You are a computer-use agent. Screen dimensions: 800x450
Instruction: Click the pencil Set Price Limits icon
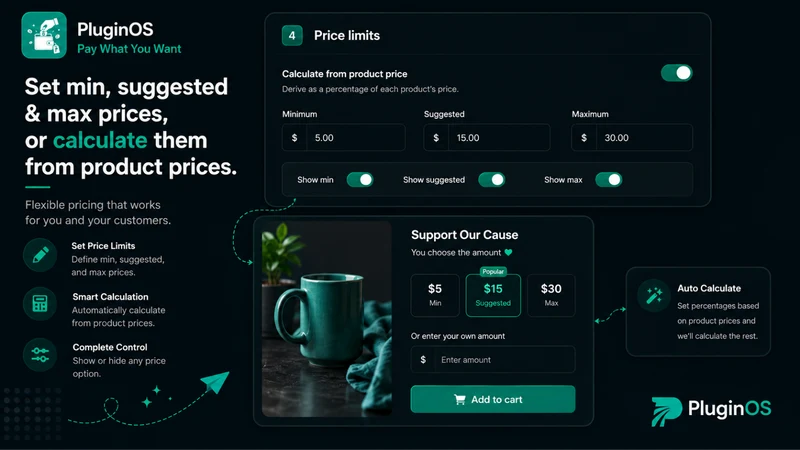[40, 254]
